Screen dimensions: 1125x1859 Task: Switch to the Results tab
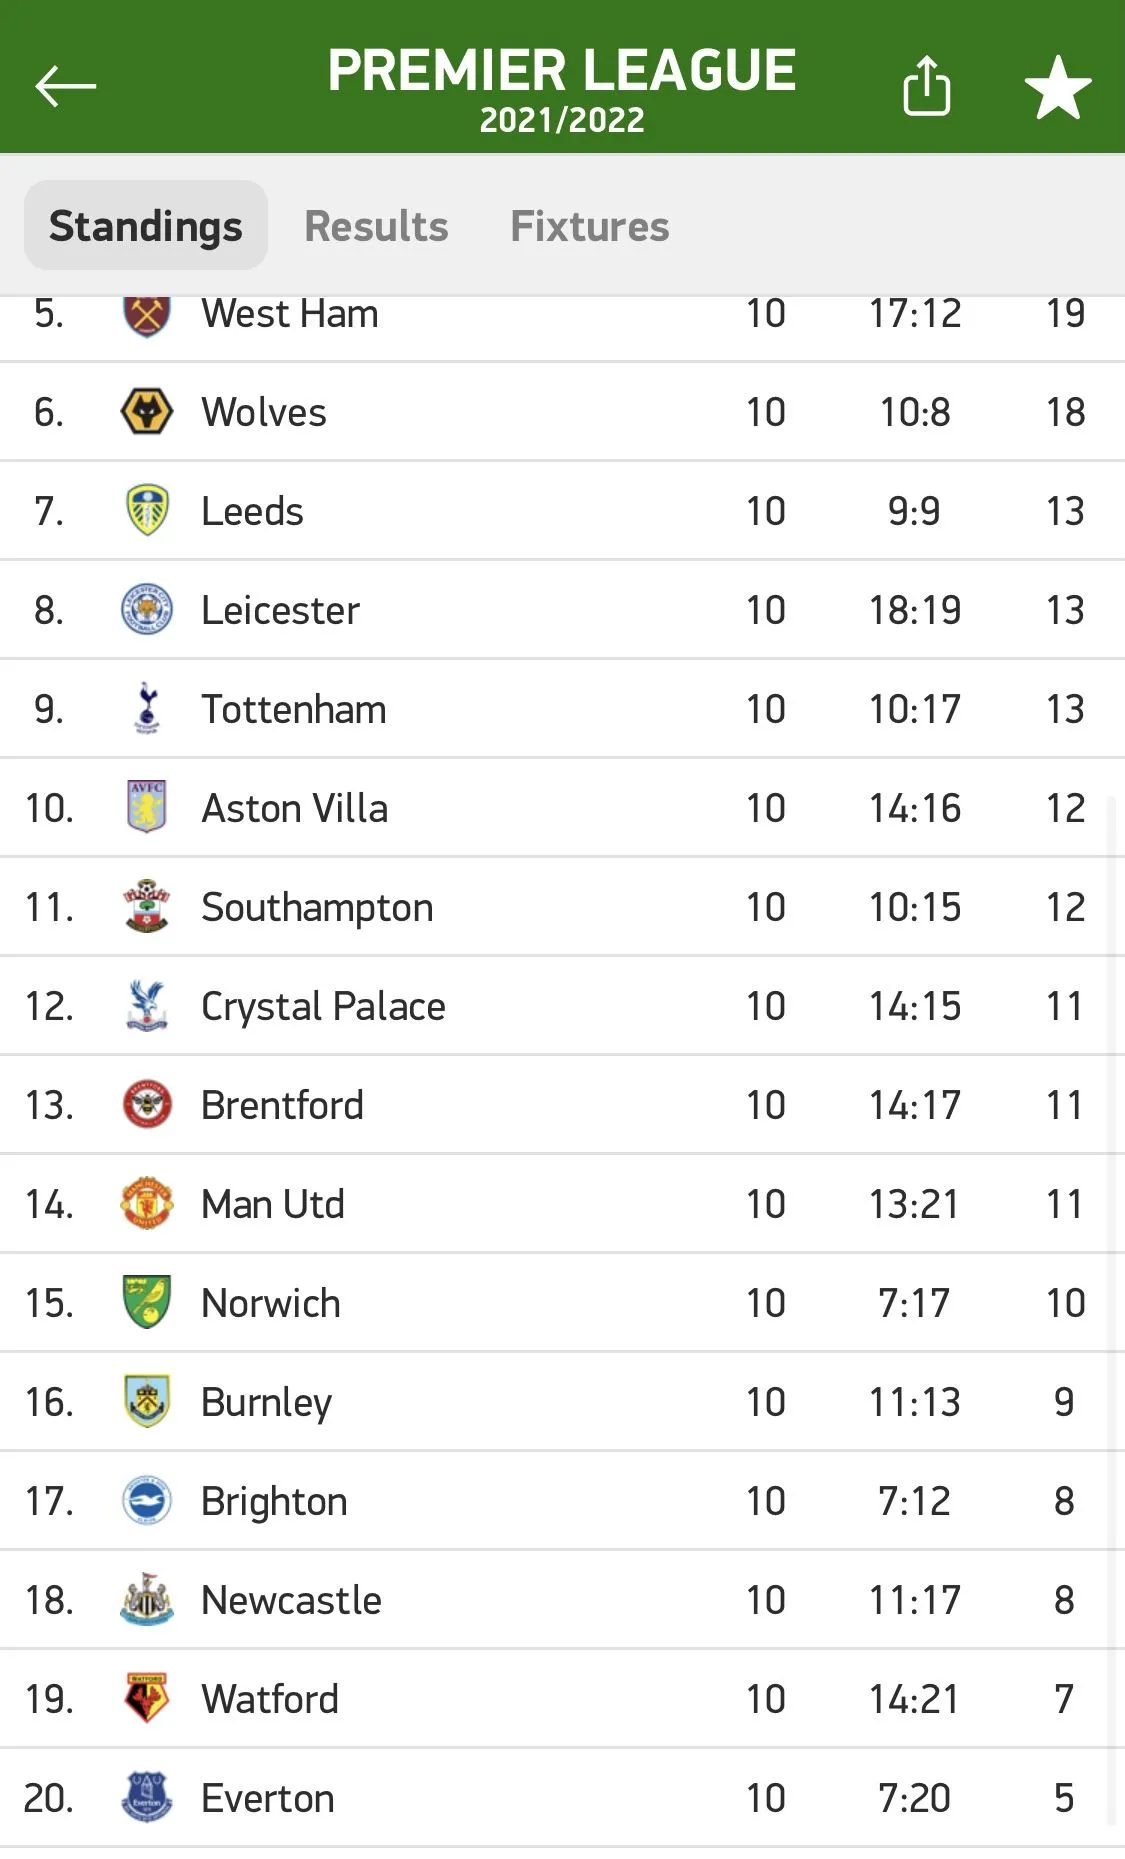pos(376,226)
